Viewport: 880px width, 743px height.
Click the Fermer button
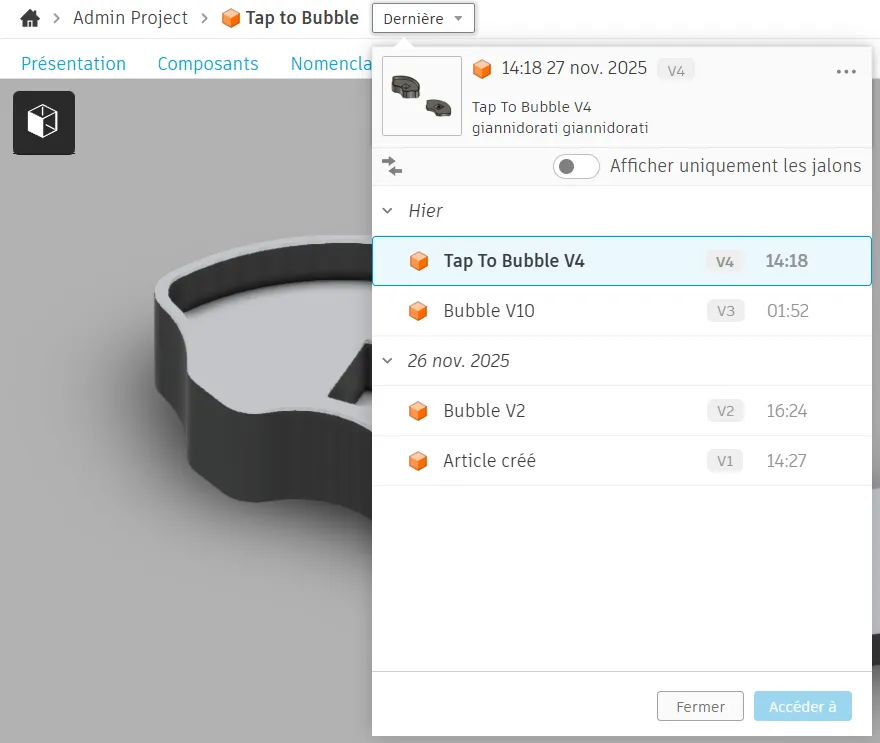coord(700,706)
